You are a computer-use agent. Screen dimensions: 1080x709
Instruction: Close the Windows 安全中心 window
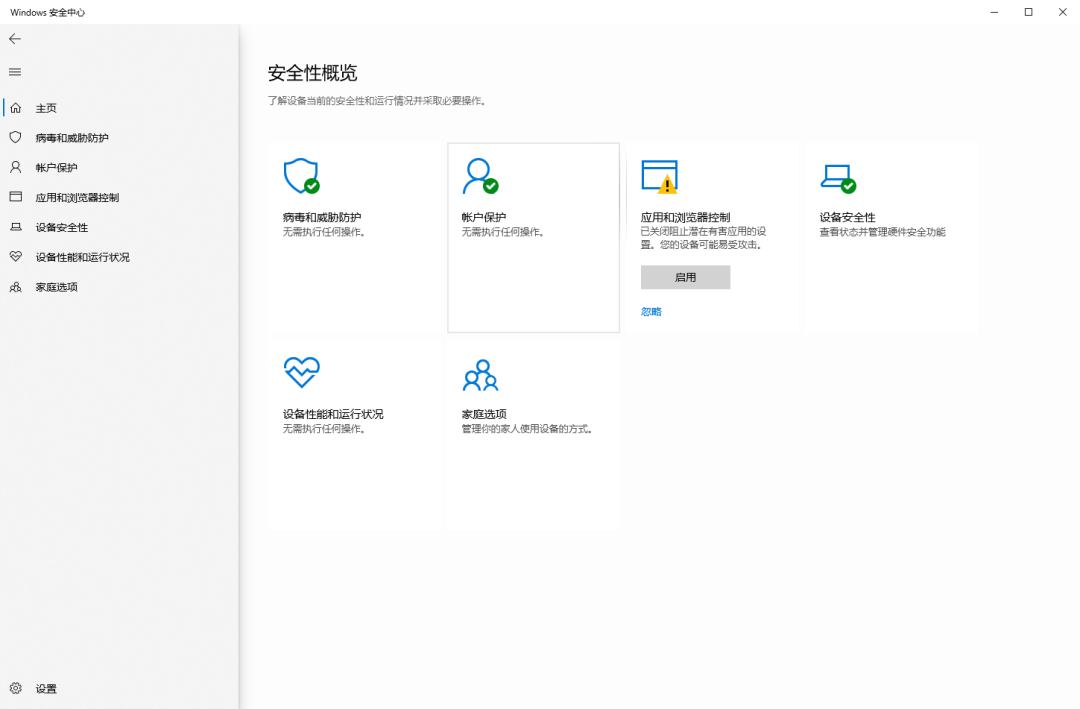coord(1063,12)
